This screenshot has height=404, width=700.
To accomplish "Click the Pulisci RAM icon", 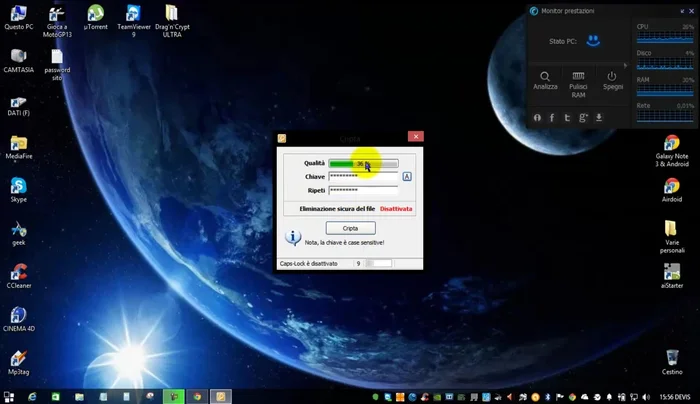I will click(x=578, y=78).
